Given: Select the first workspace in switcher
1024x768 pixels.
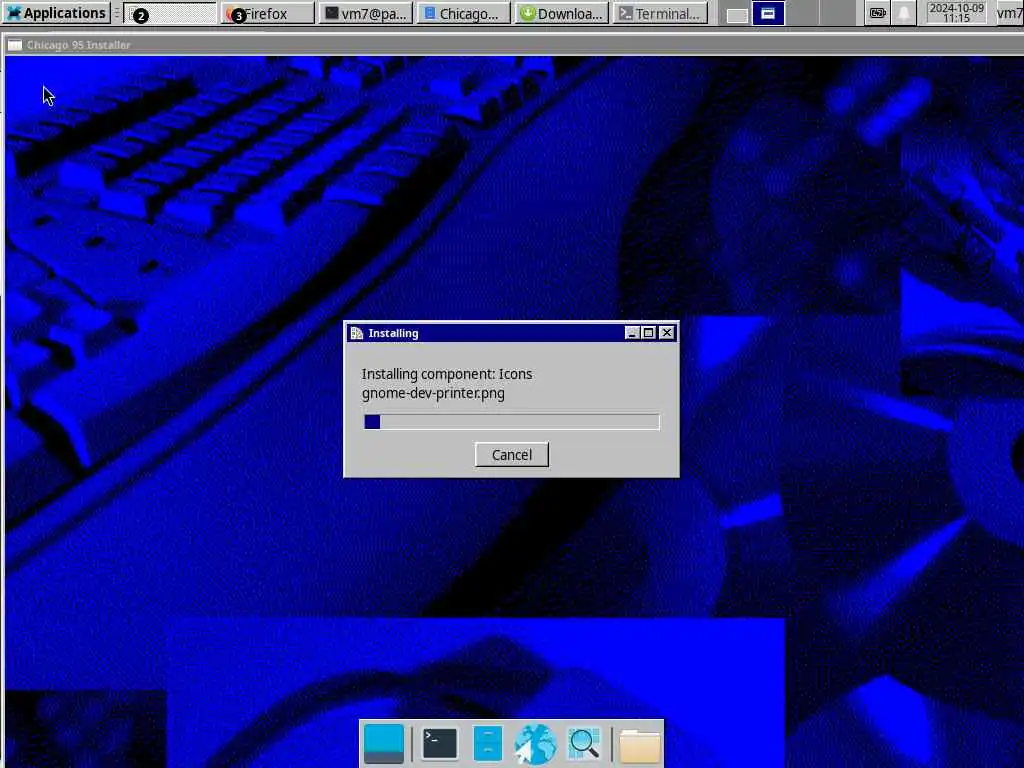Looking at the screenshot, I should coord(737,14).
